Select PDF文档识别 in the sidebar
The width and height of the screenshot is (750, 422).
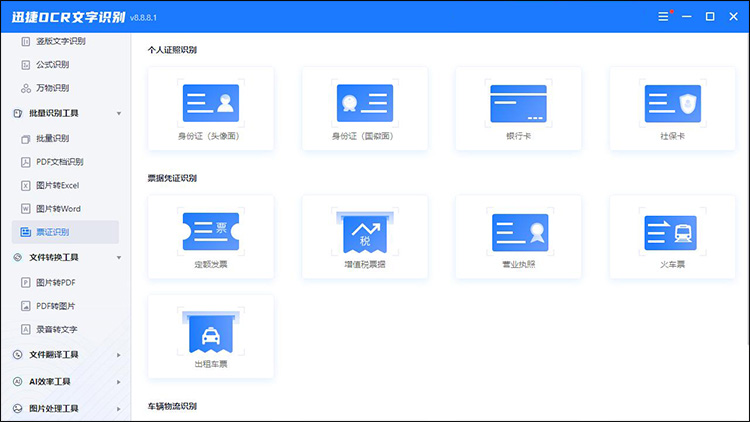(60, 162)
